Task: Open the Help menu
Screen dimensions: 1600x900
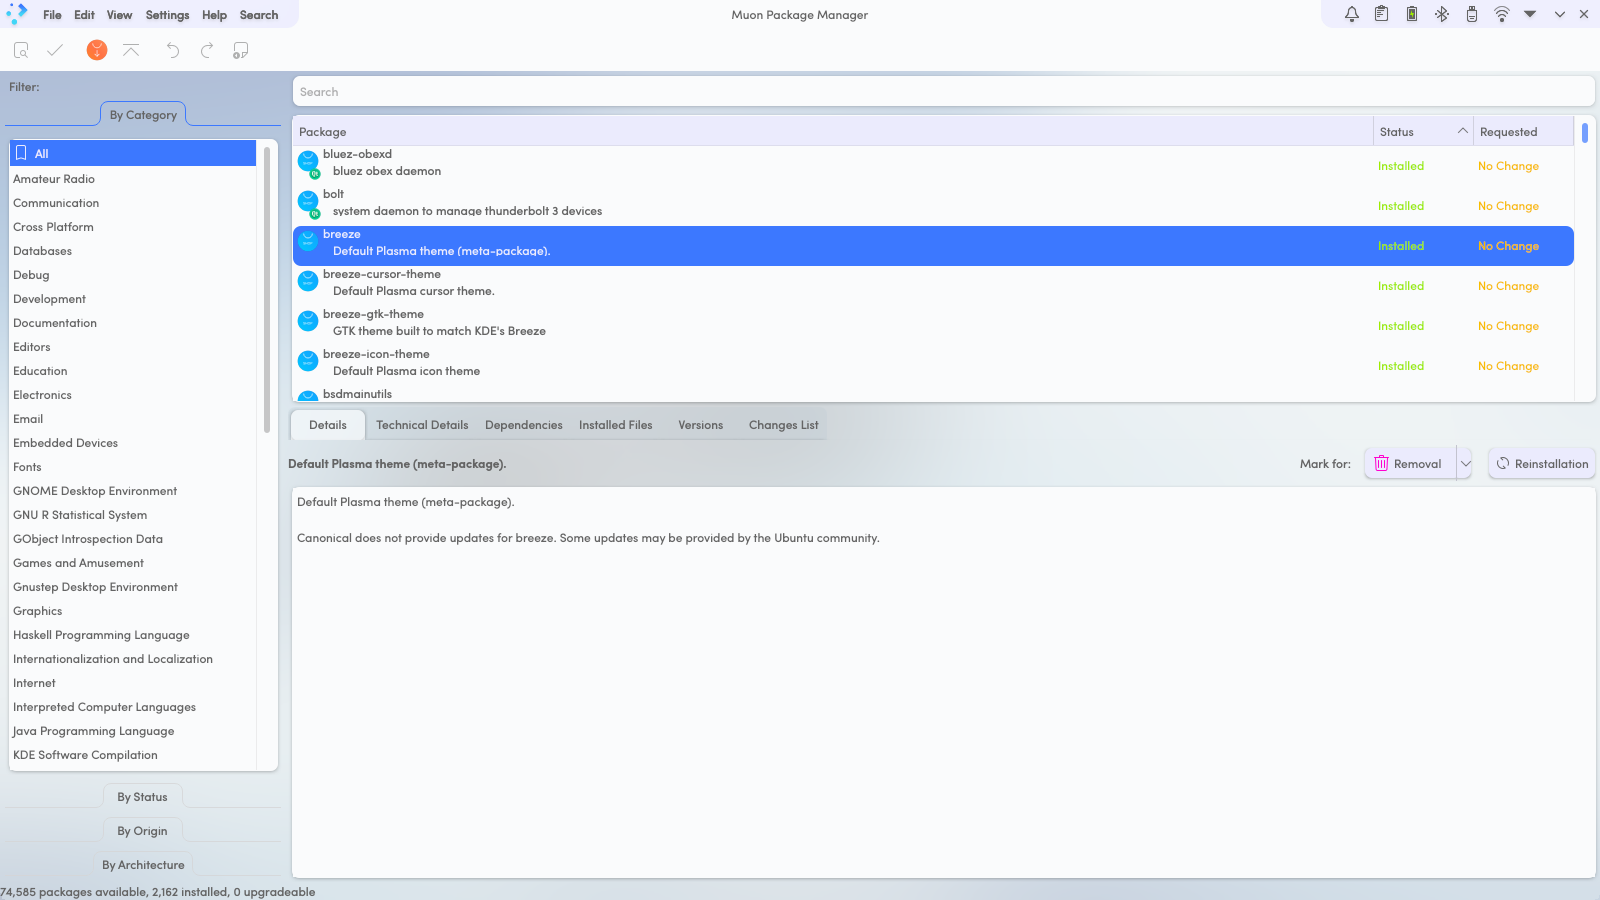Action: [214, 15]
